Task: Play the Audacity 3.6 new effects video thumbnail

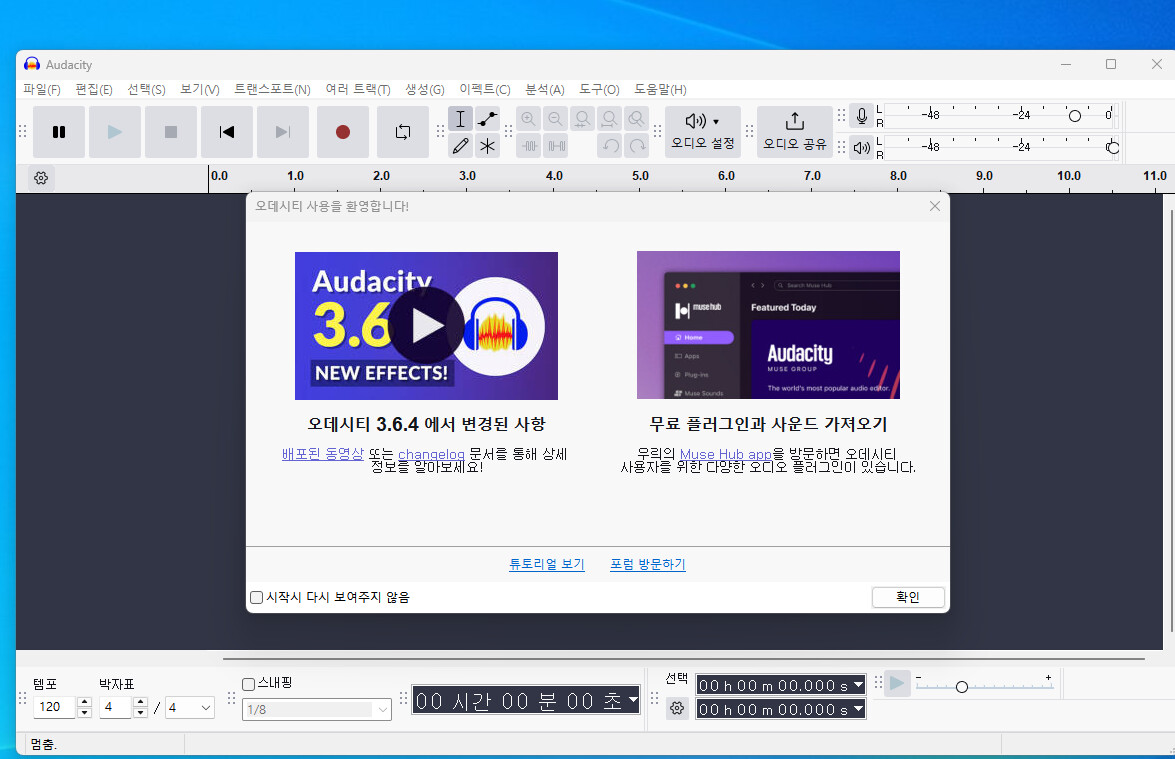Action: click(426, 325)
